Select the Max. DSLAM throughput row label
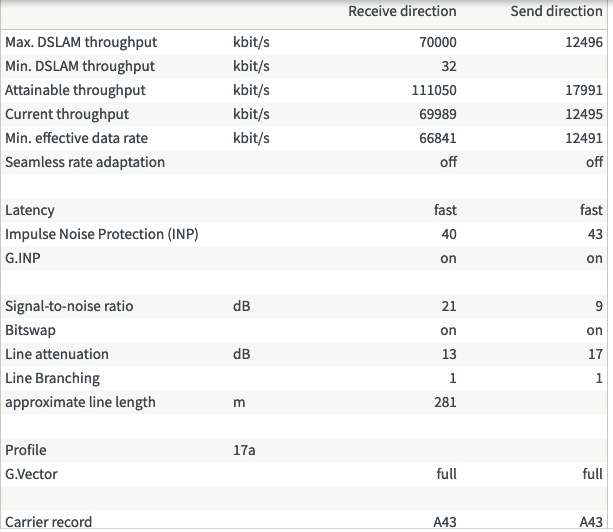The width and height of the screenshot is (613, 532). 81,42
